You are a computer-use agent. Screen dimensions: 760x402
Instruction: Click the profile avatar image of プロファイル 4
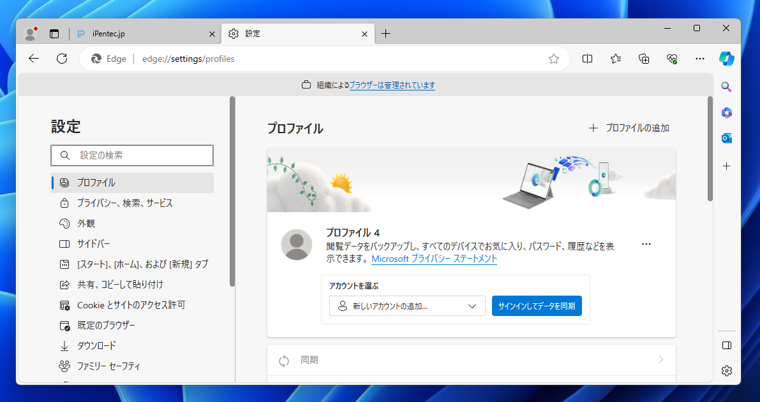[x=297, y=244]
